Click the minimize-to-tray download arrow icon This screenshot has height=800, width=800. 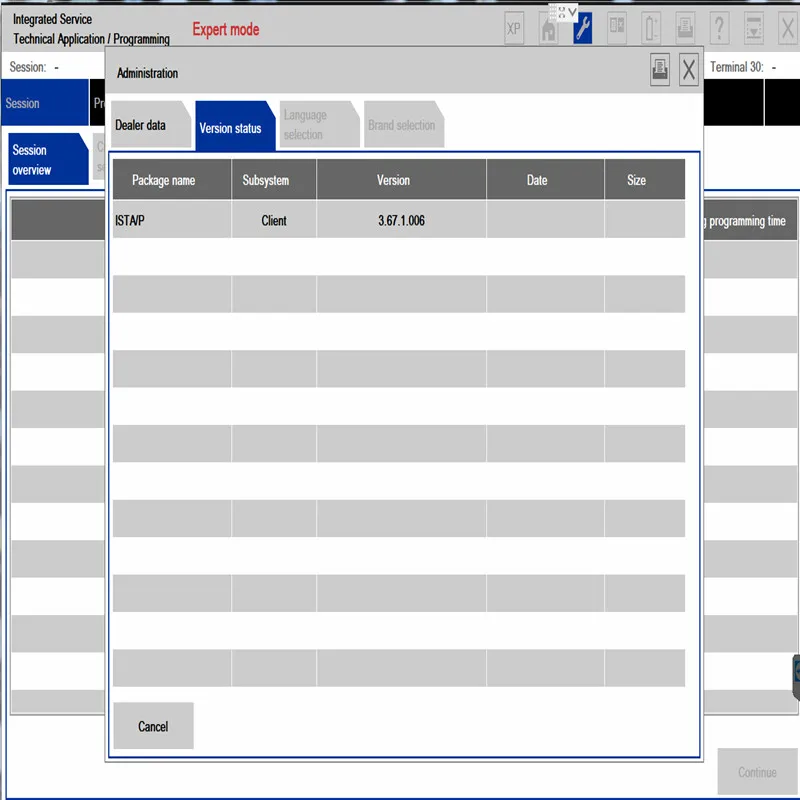[x=754, y=29]
